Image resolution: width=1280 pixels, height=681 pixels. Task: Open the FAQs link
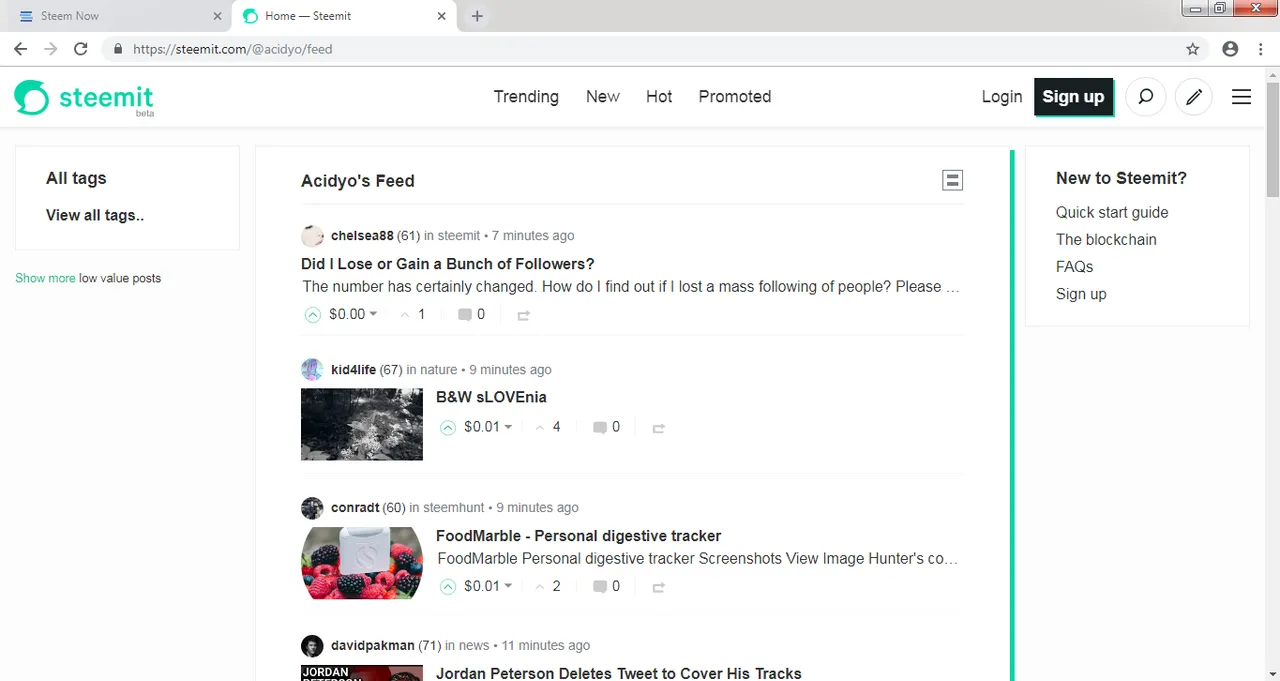(x=1075, y=267)
